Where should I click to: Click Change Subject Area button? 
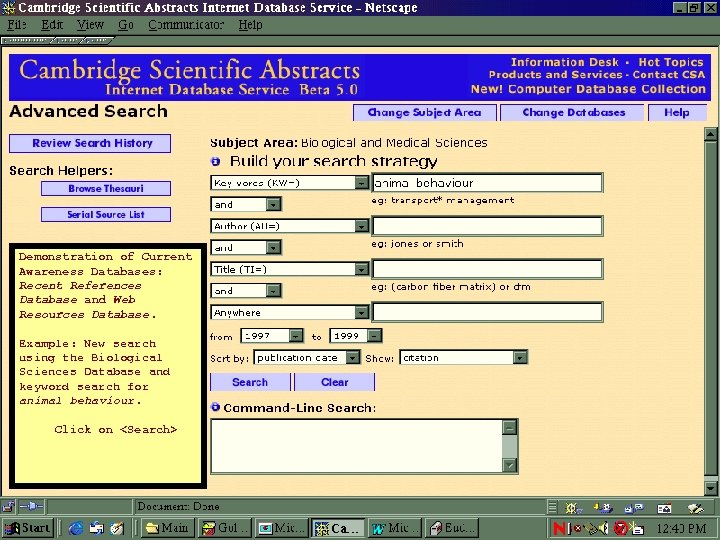point(424,112)
